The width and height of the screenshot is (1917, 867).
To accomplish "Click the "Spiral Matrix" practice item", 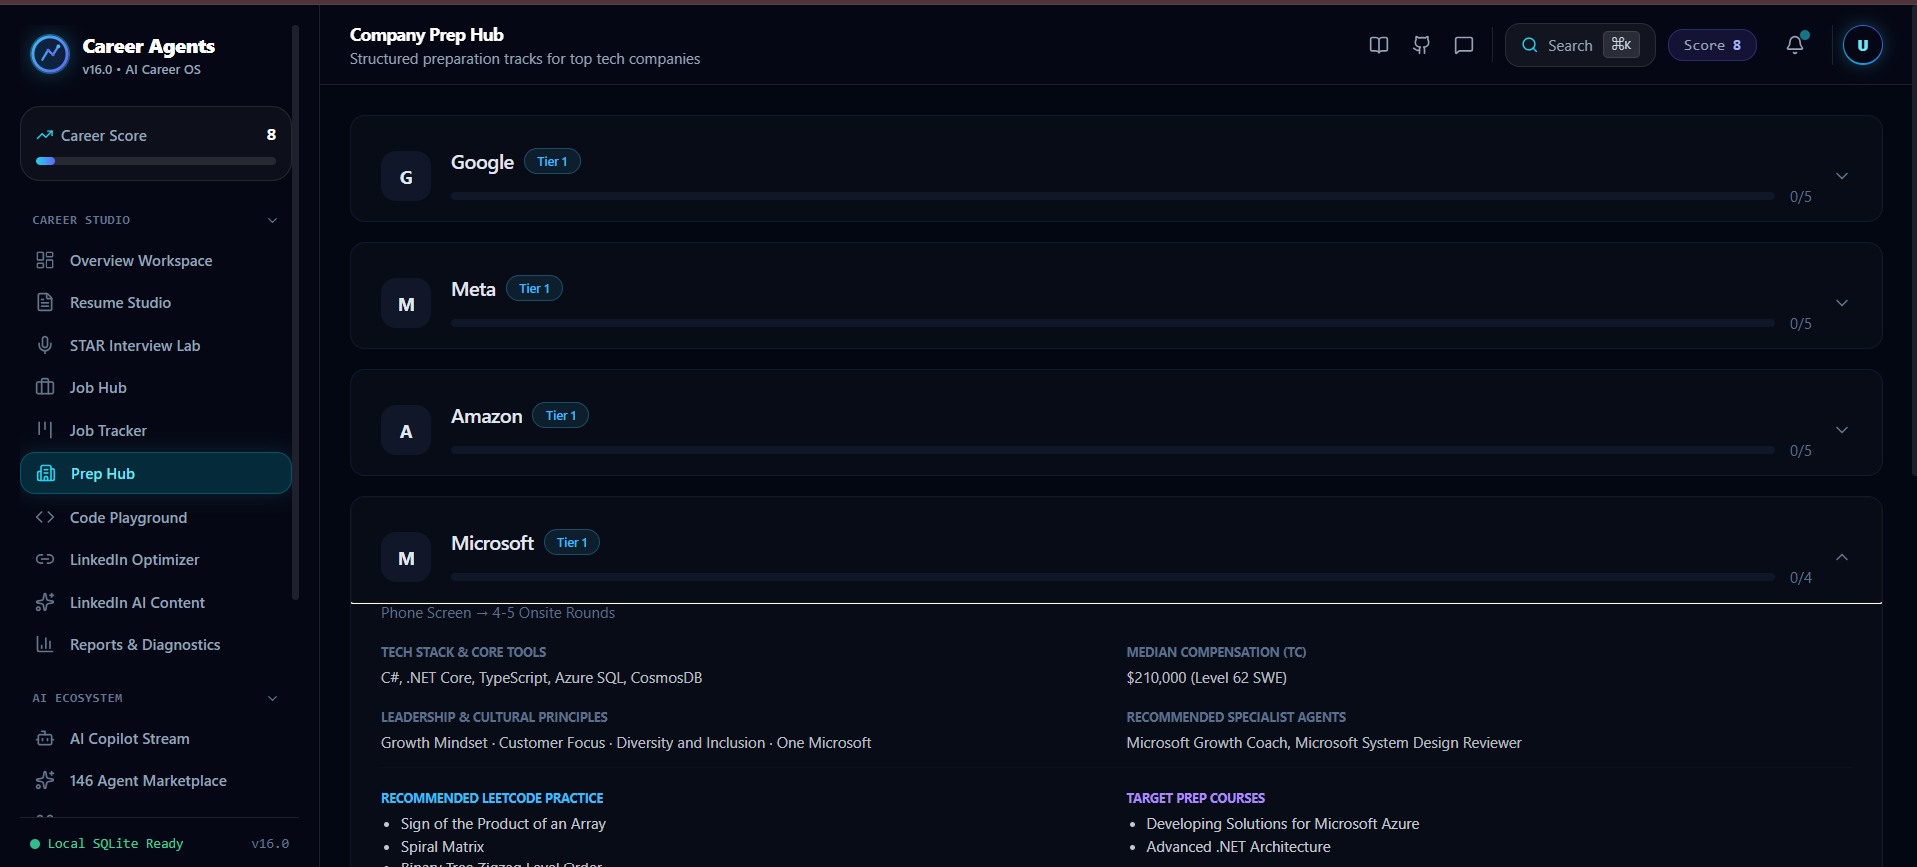I will 442,847.
